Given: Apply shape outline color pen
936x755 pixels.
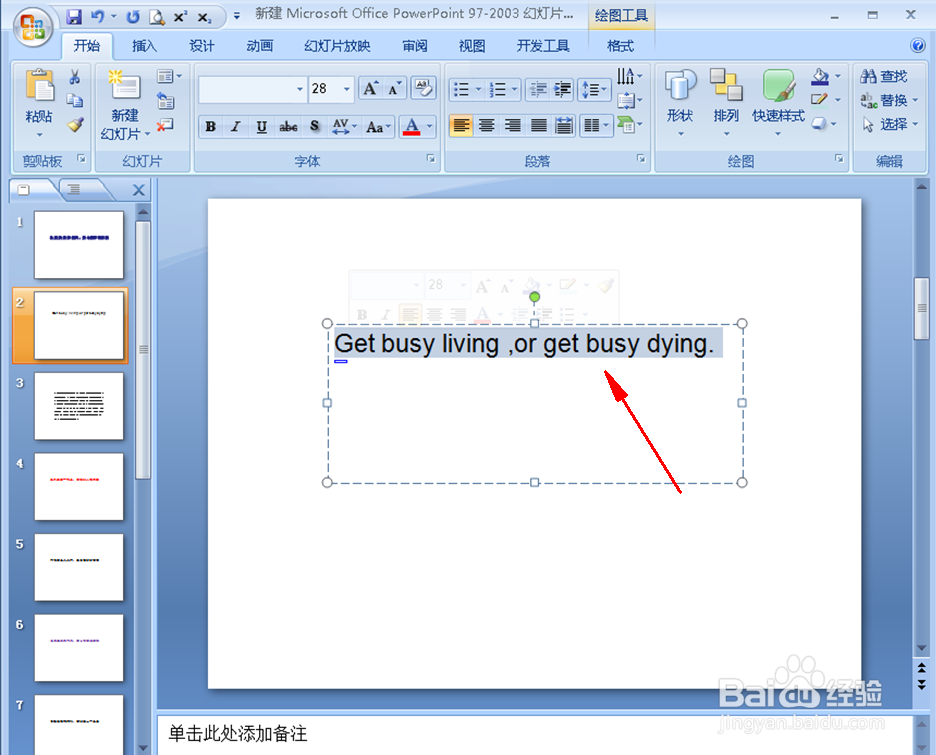Looking at the screenshot, I should (820, 100).
